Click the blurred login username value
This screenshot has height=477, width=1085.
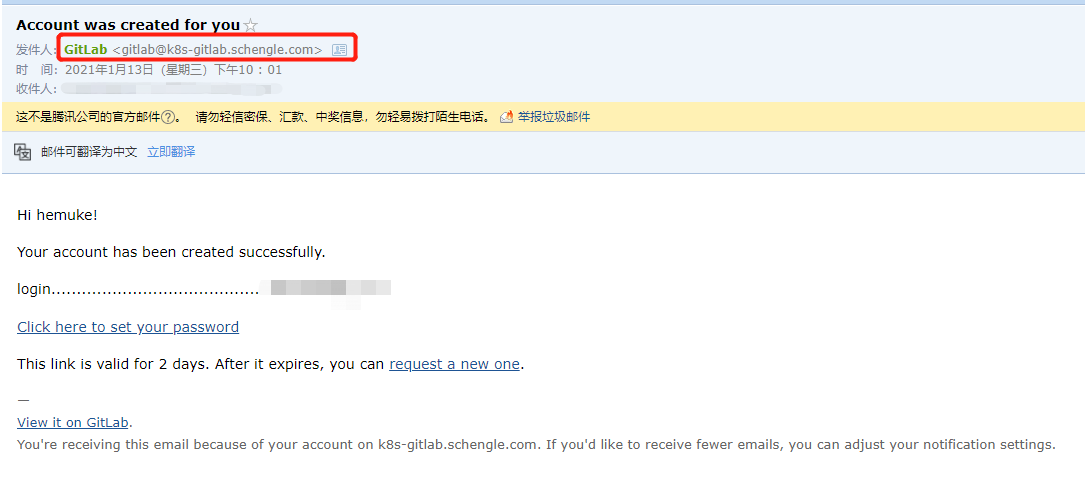pos(325,289)
